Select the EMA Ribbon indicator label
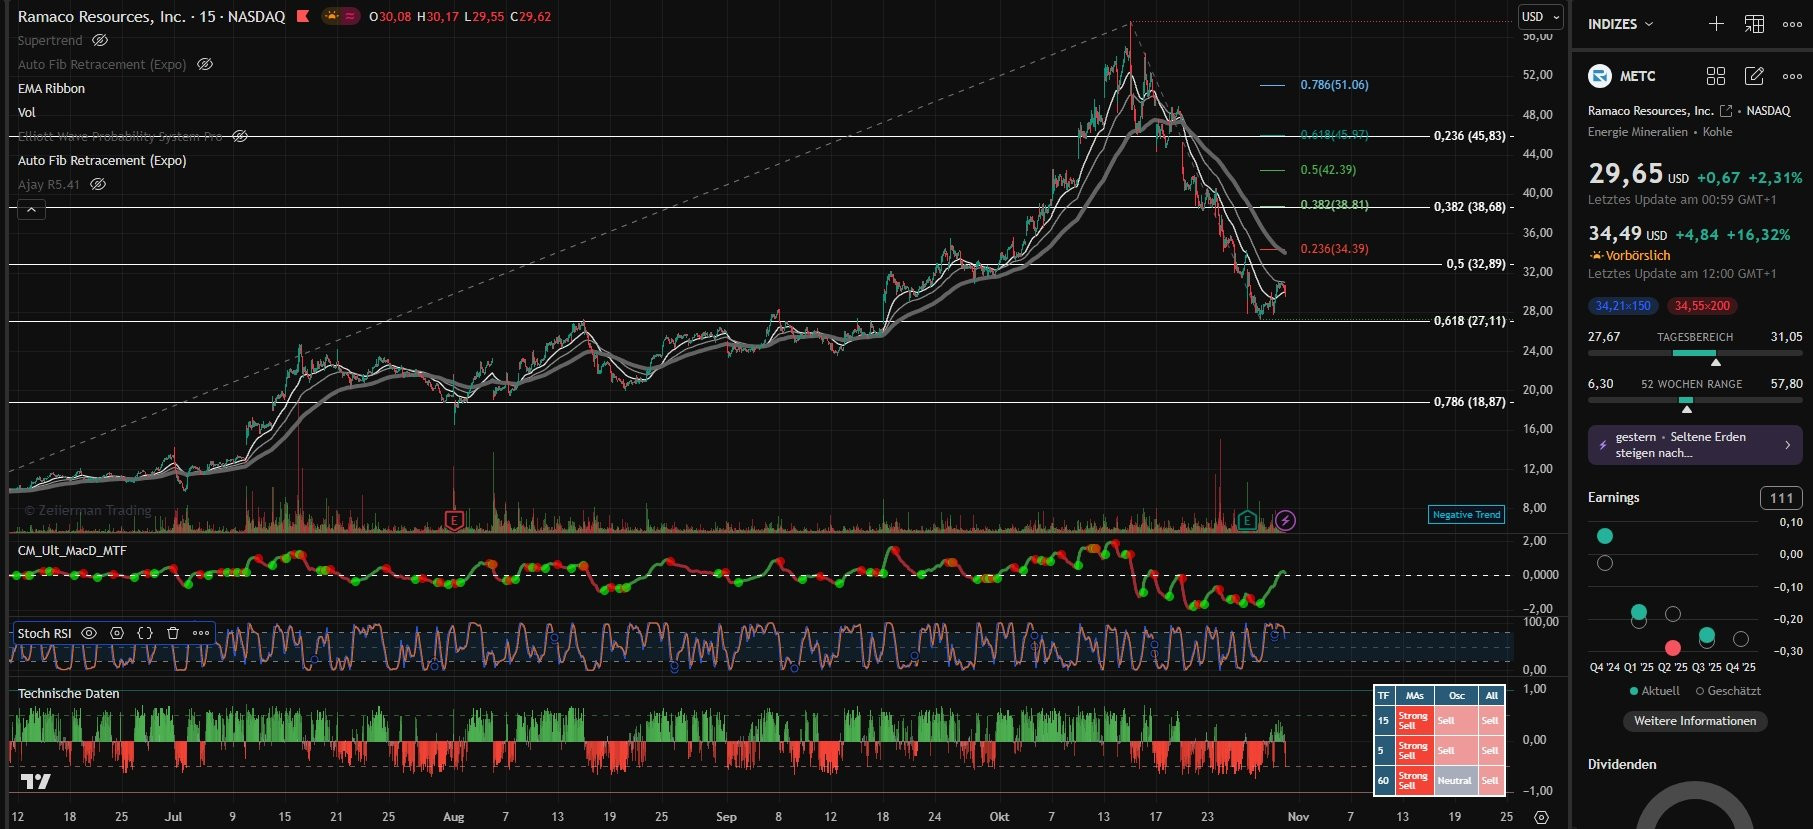 tap(51, 89)
